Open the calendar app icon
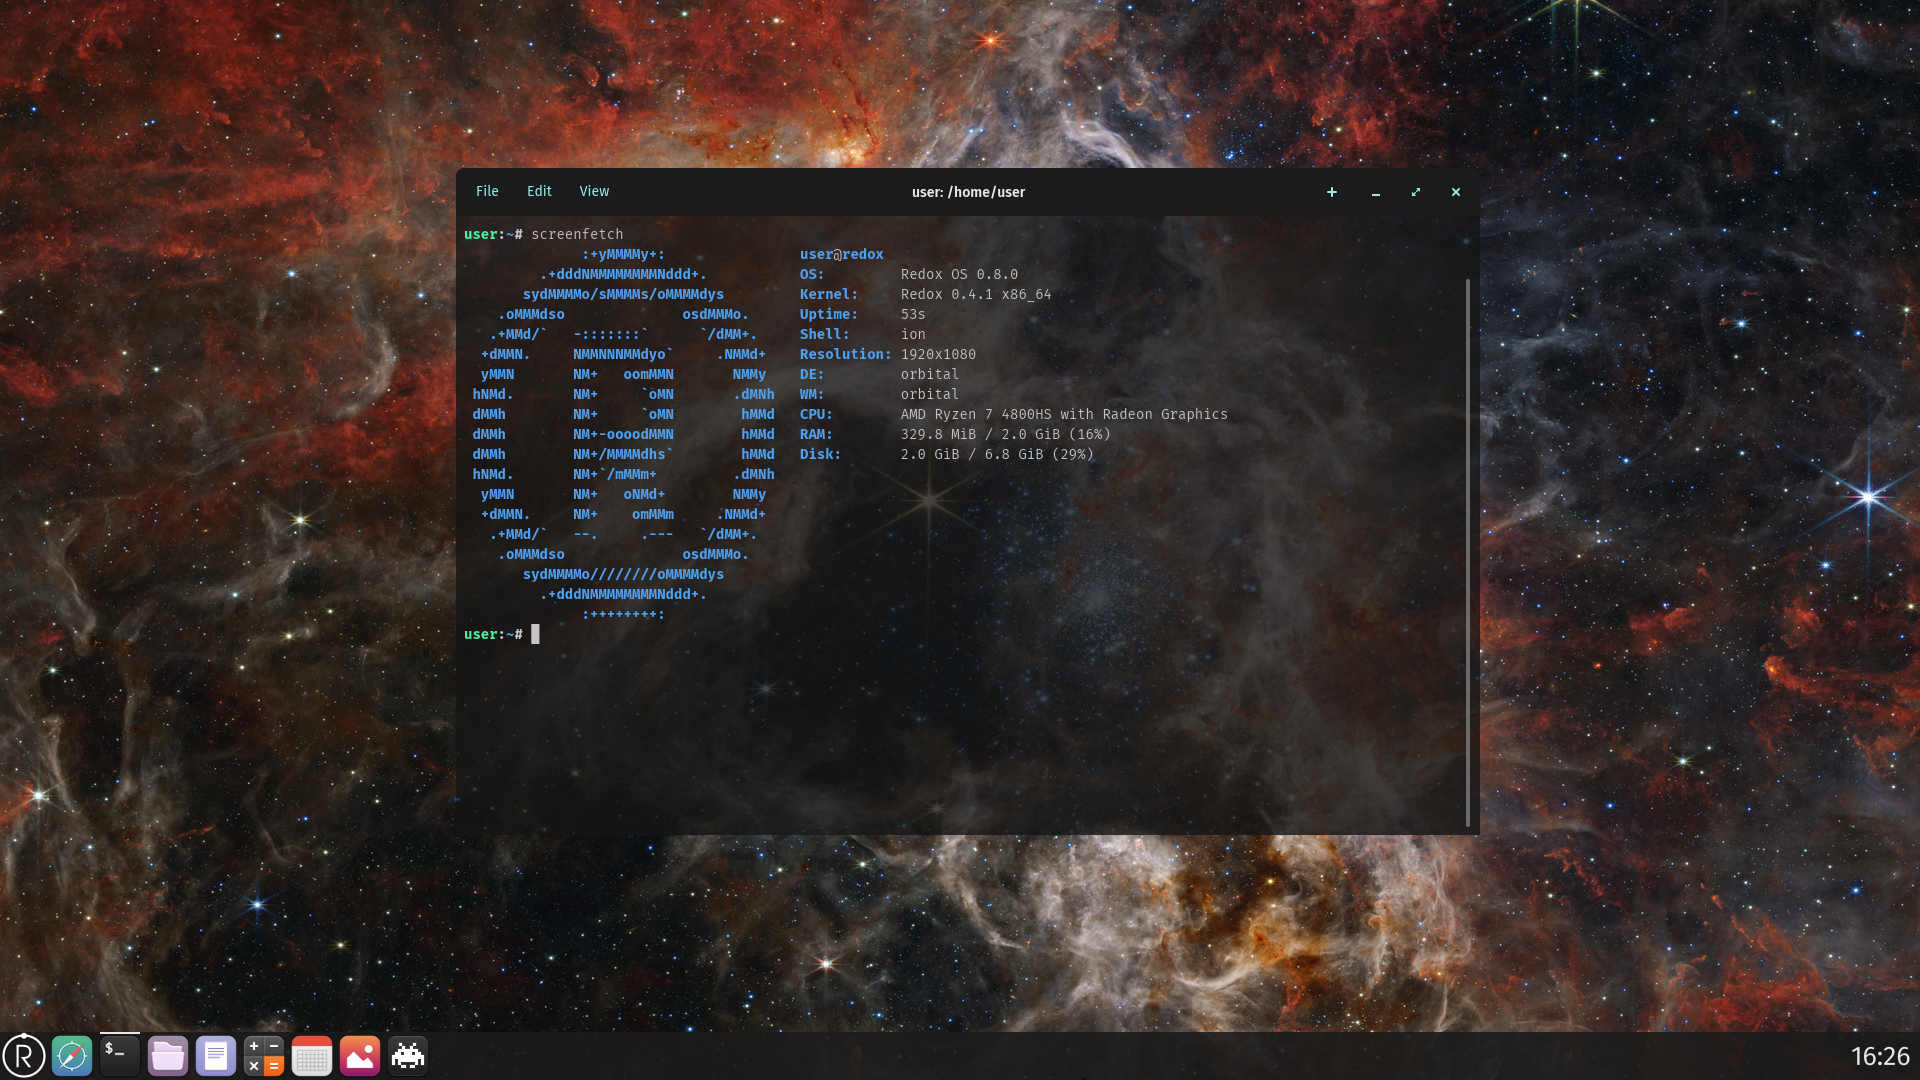1920x1080 pixels. pyautogui.click(x=312, y=1056)
